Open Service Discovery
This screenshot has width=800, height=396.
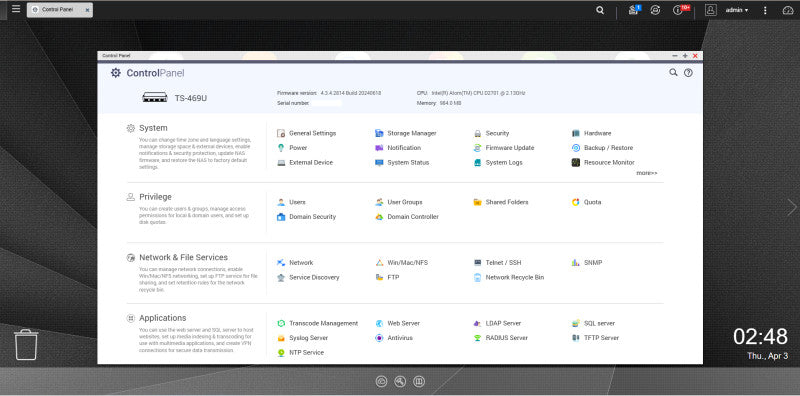[308, 278]
